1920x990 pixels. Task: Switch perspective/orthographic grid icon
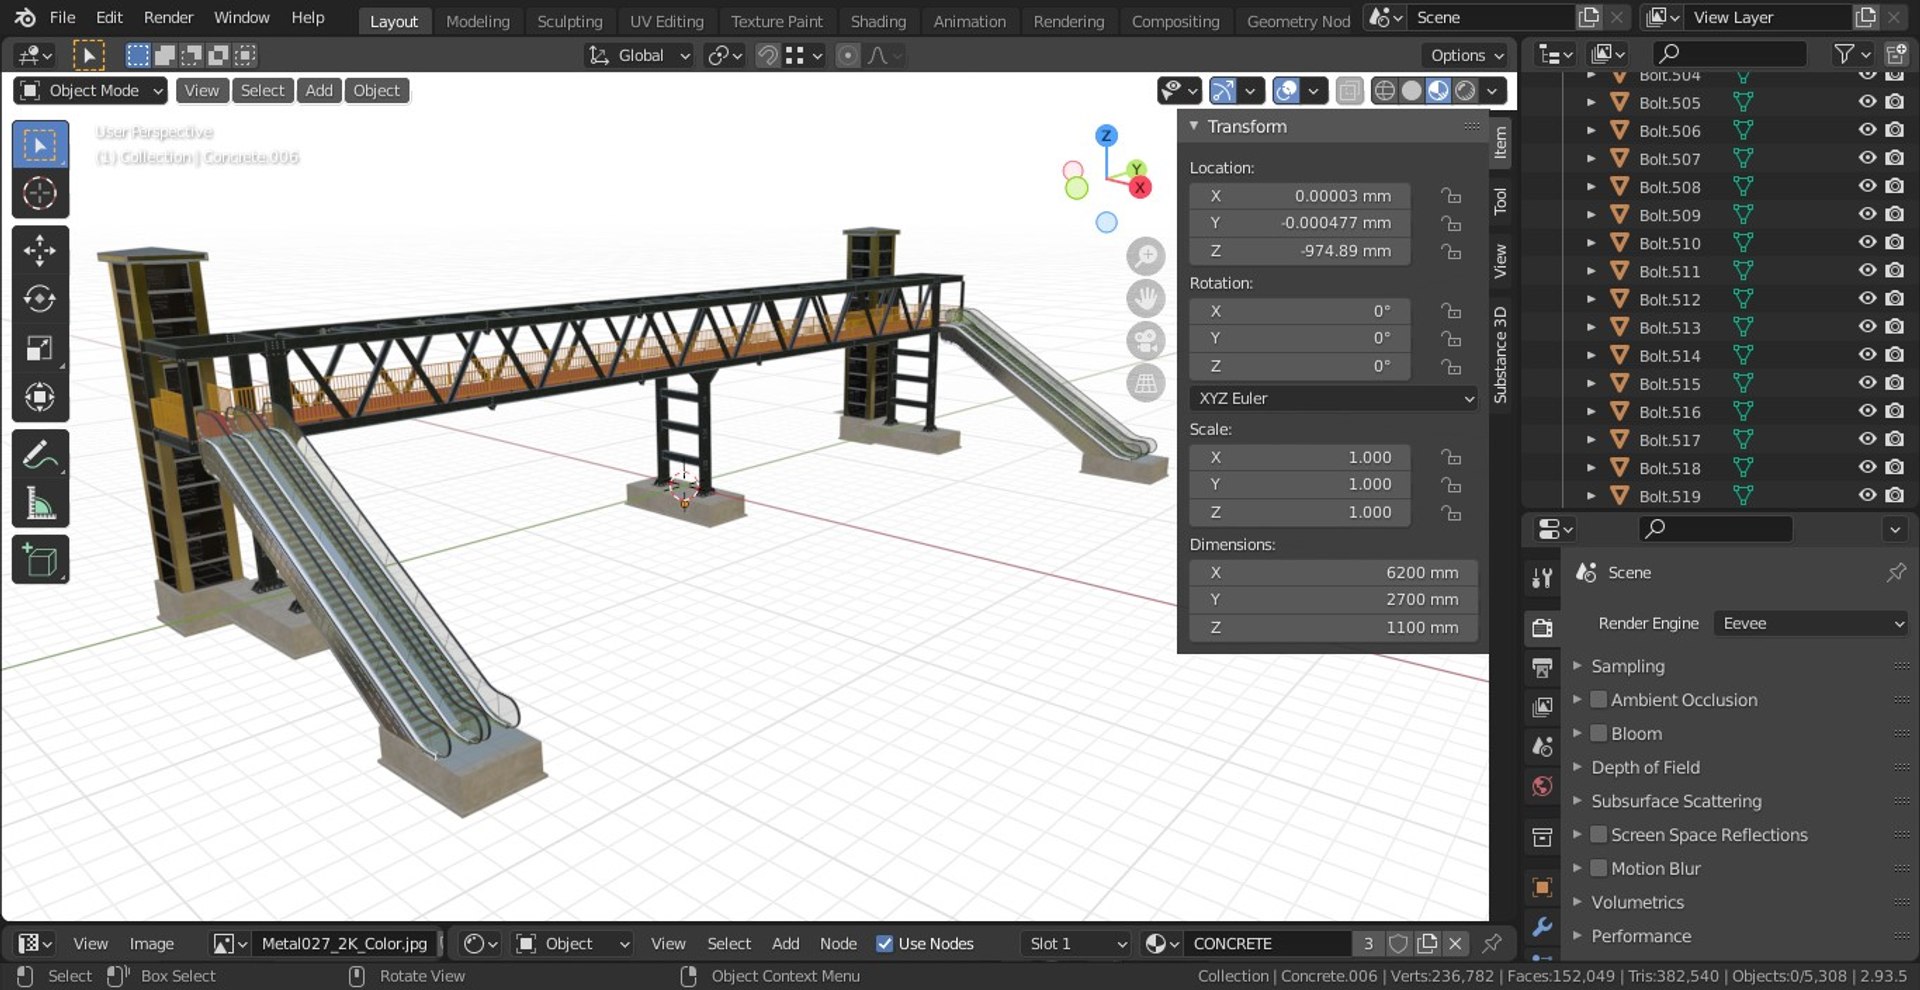(x=1146, y=383)
